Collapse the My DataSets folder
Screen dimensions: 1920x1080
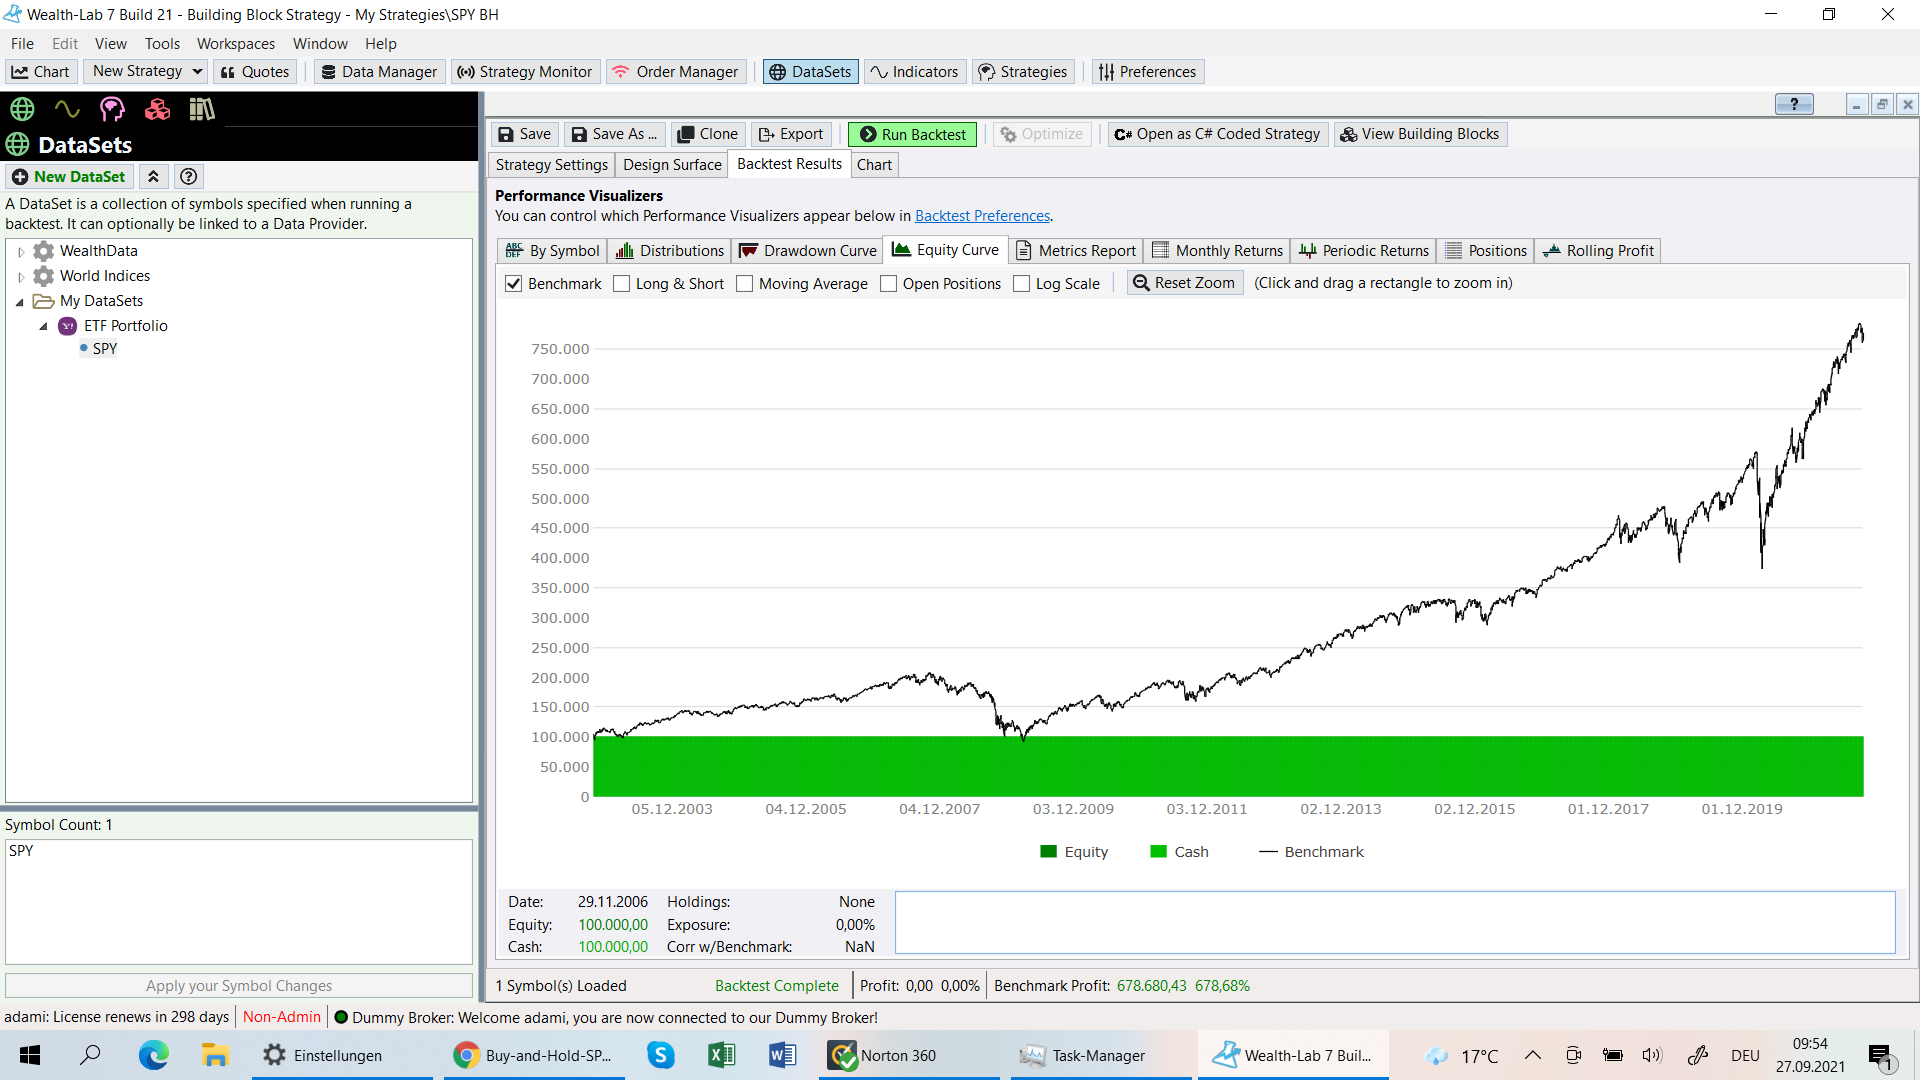tap(20, 302)
